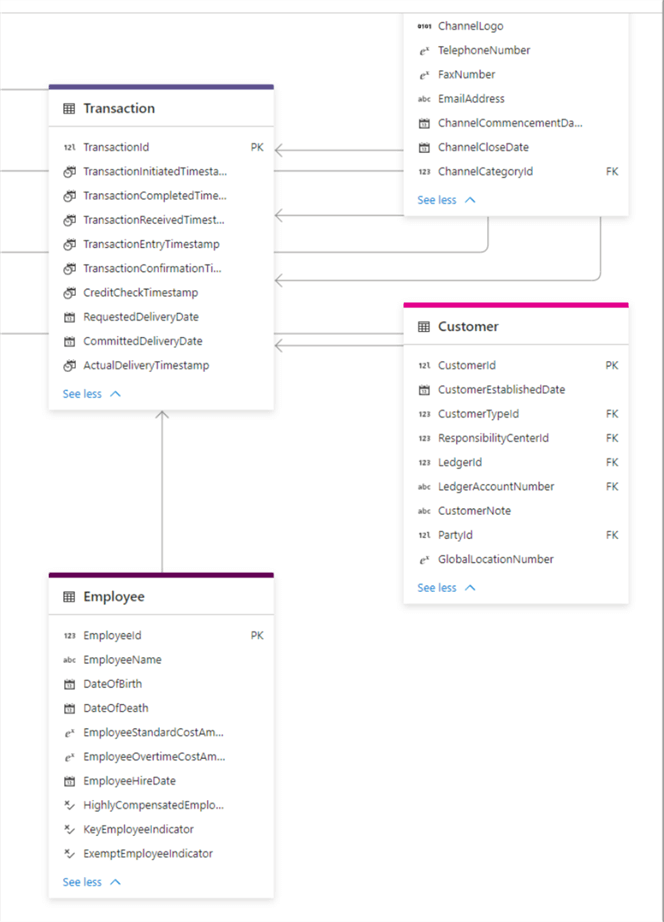This screenshot has width=664, height=922.
Task: Select the EmployeeOvertimeCostAm... column
Action: [161, 757]
